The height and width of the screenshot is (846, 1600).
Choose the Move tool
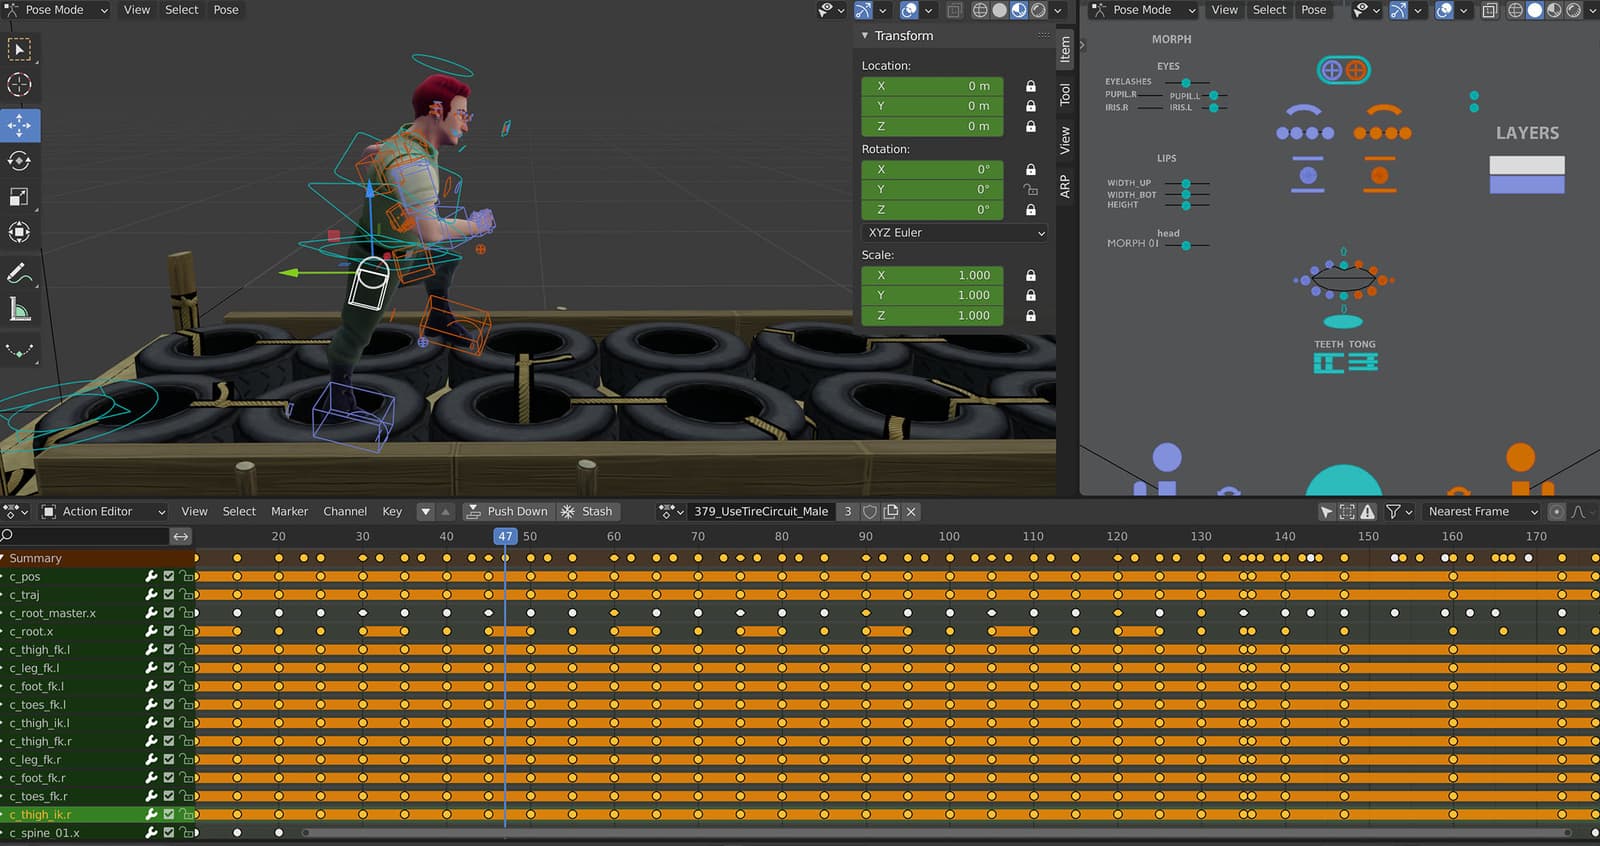pyautogui.click(x=19, y=125)
